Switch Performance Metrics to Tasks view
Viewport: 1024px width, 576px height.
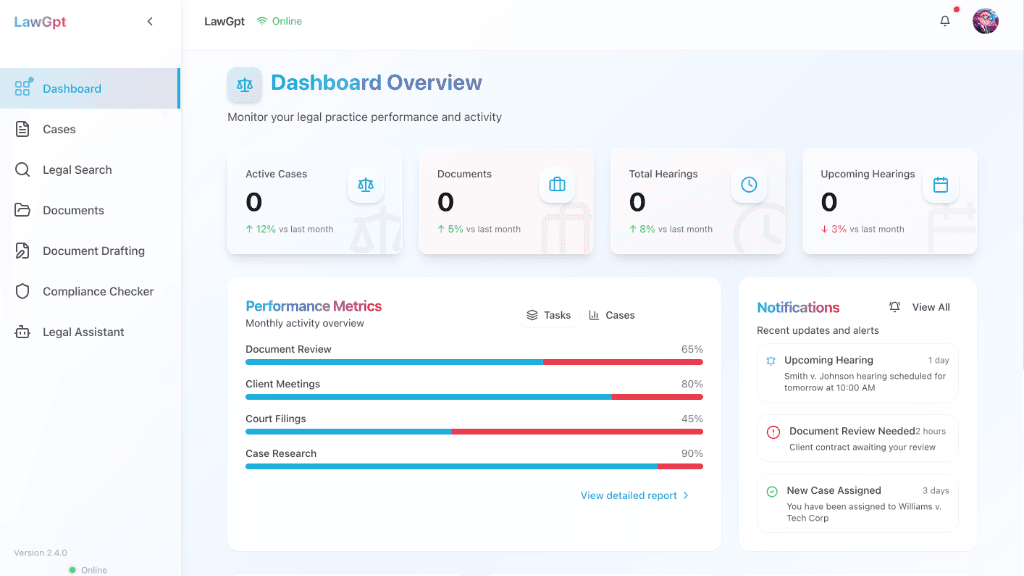549,315
